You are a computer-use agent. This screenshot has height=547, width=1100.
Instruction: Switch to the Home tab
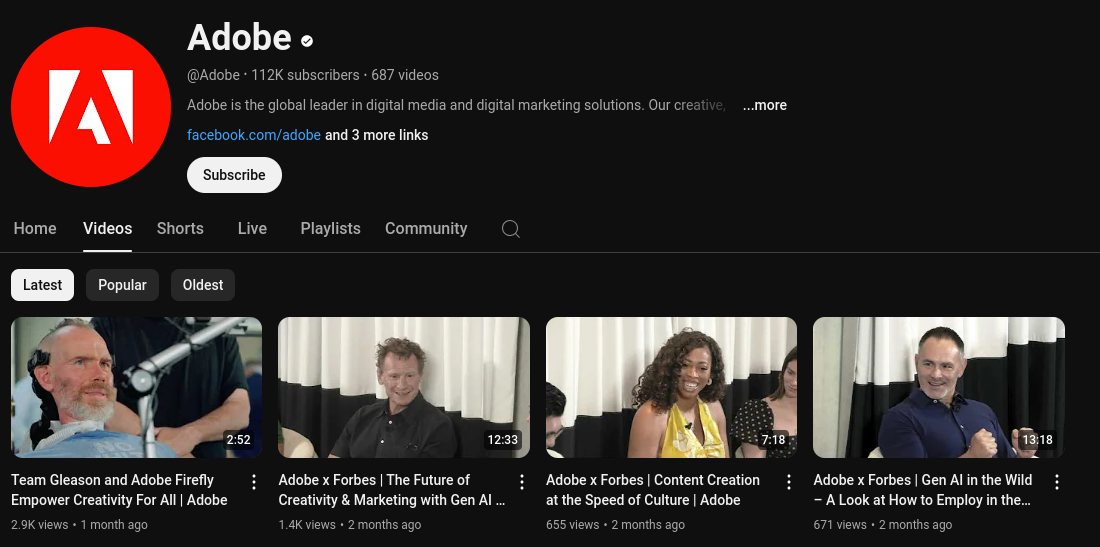(x=35, y=229)
